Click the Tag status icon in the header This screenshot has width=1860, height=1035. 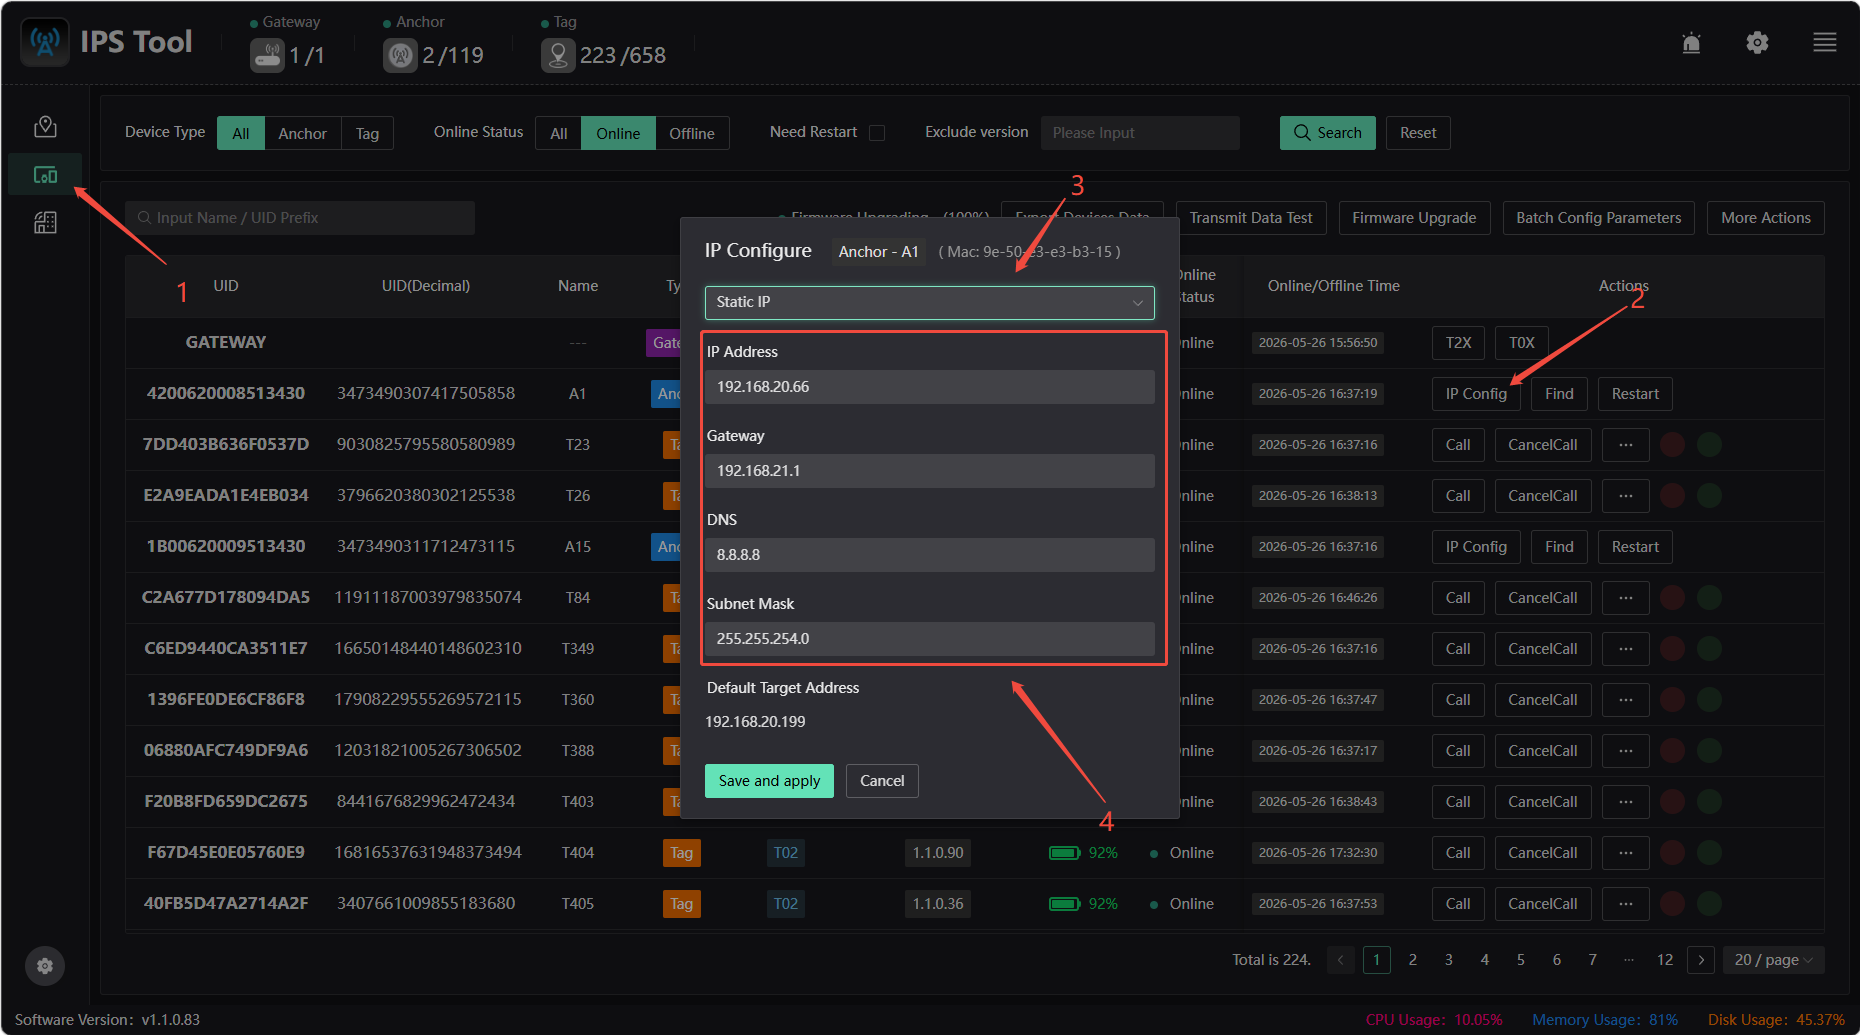click(558, 55)
